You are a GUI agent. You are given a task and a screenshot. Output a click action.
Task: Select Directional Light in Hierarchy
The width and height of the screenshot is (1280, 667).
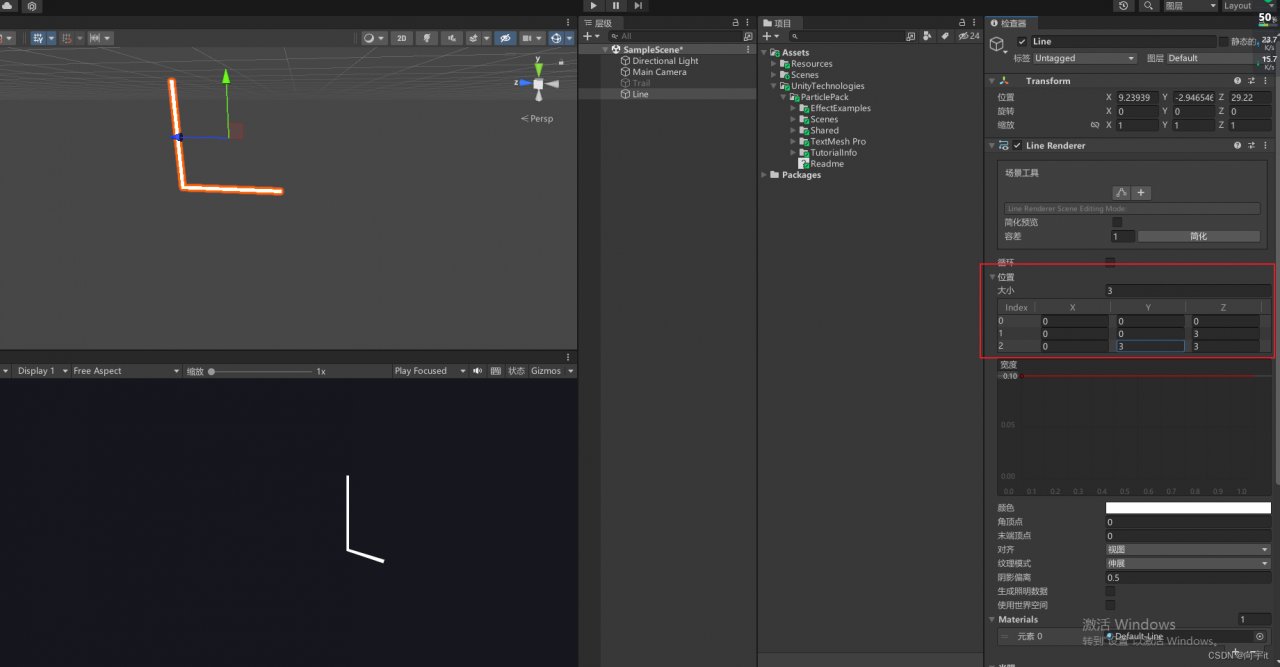point(665,61)
